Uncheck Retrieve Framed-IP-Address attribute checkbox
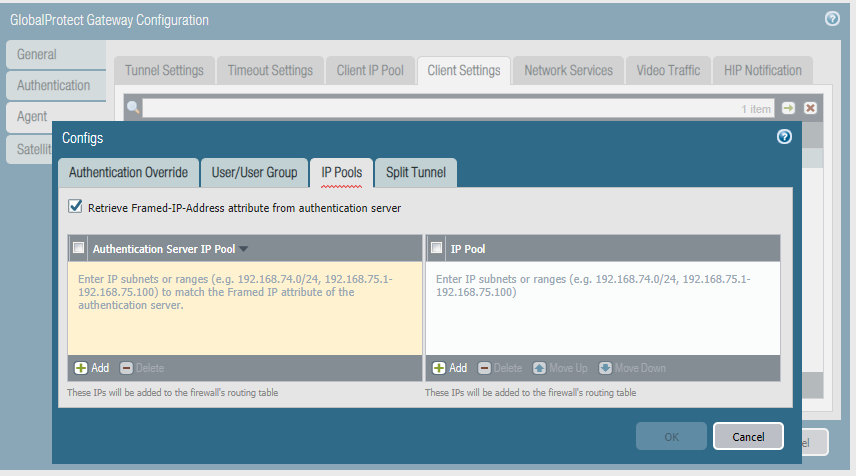Image resolution: width=856 pixels, height=476 pixels. click(x=75, y=206)
